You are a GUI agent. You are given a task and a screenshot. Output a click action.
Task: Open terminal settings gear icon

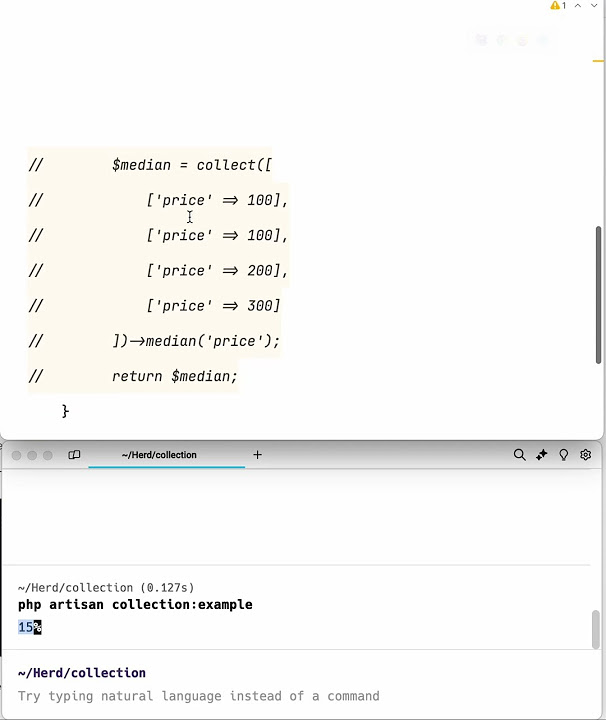coord(586,455)
